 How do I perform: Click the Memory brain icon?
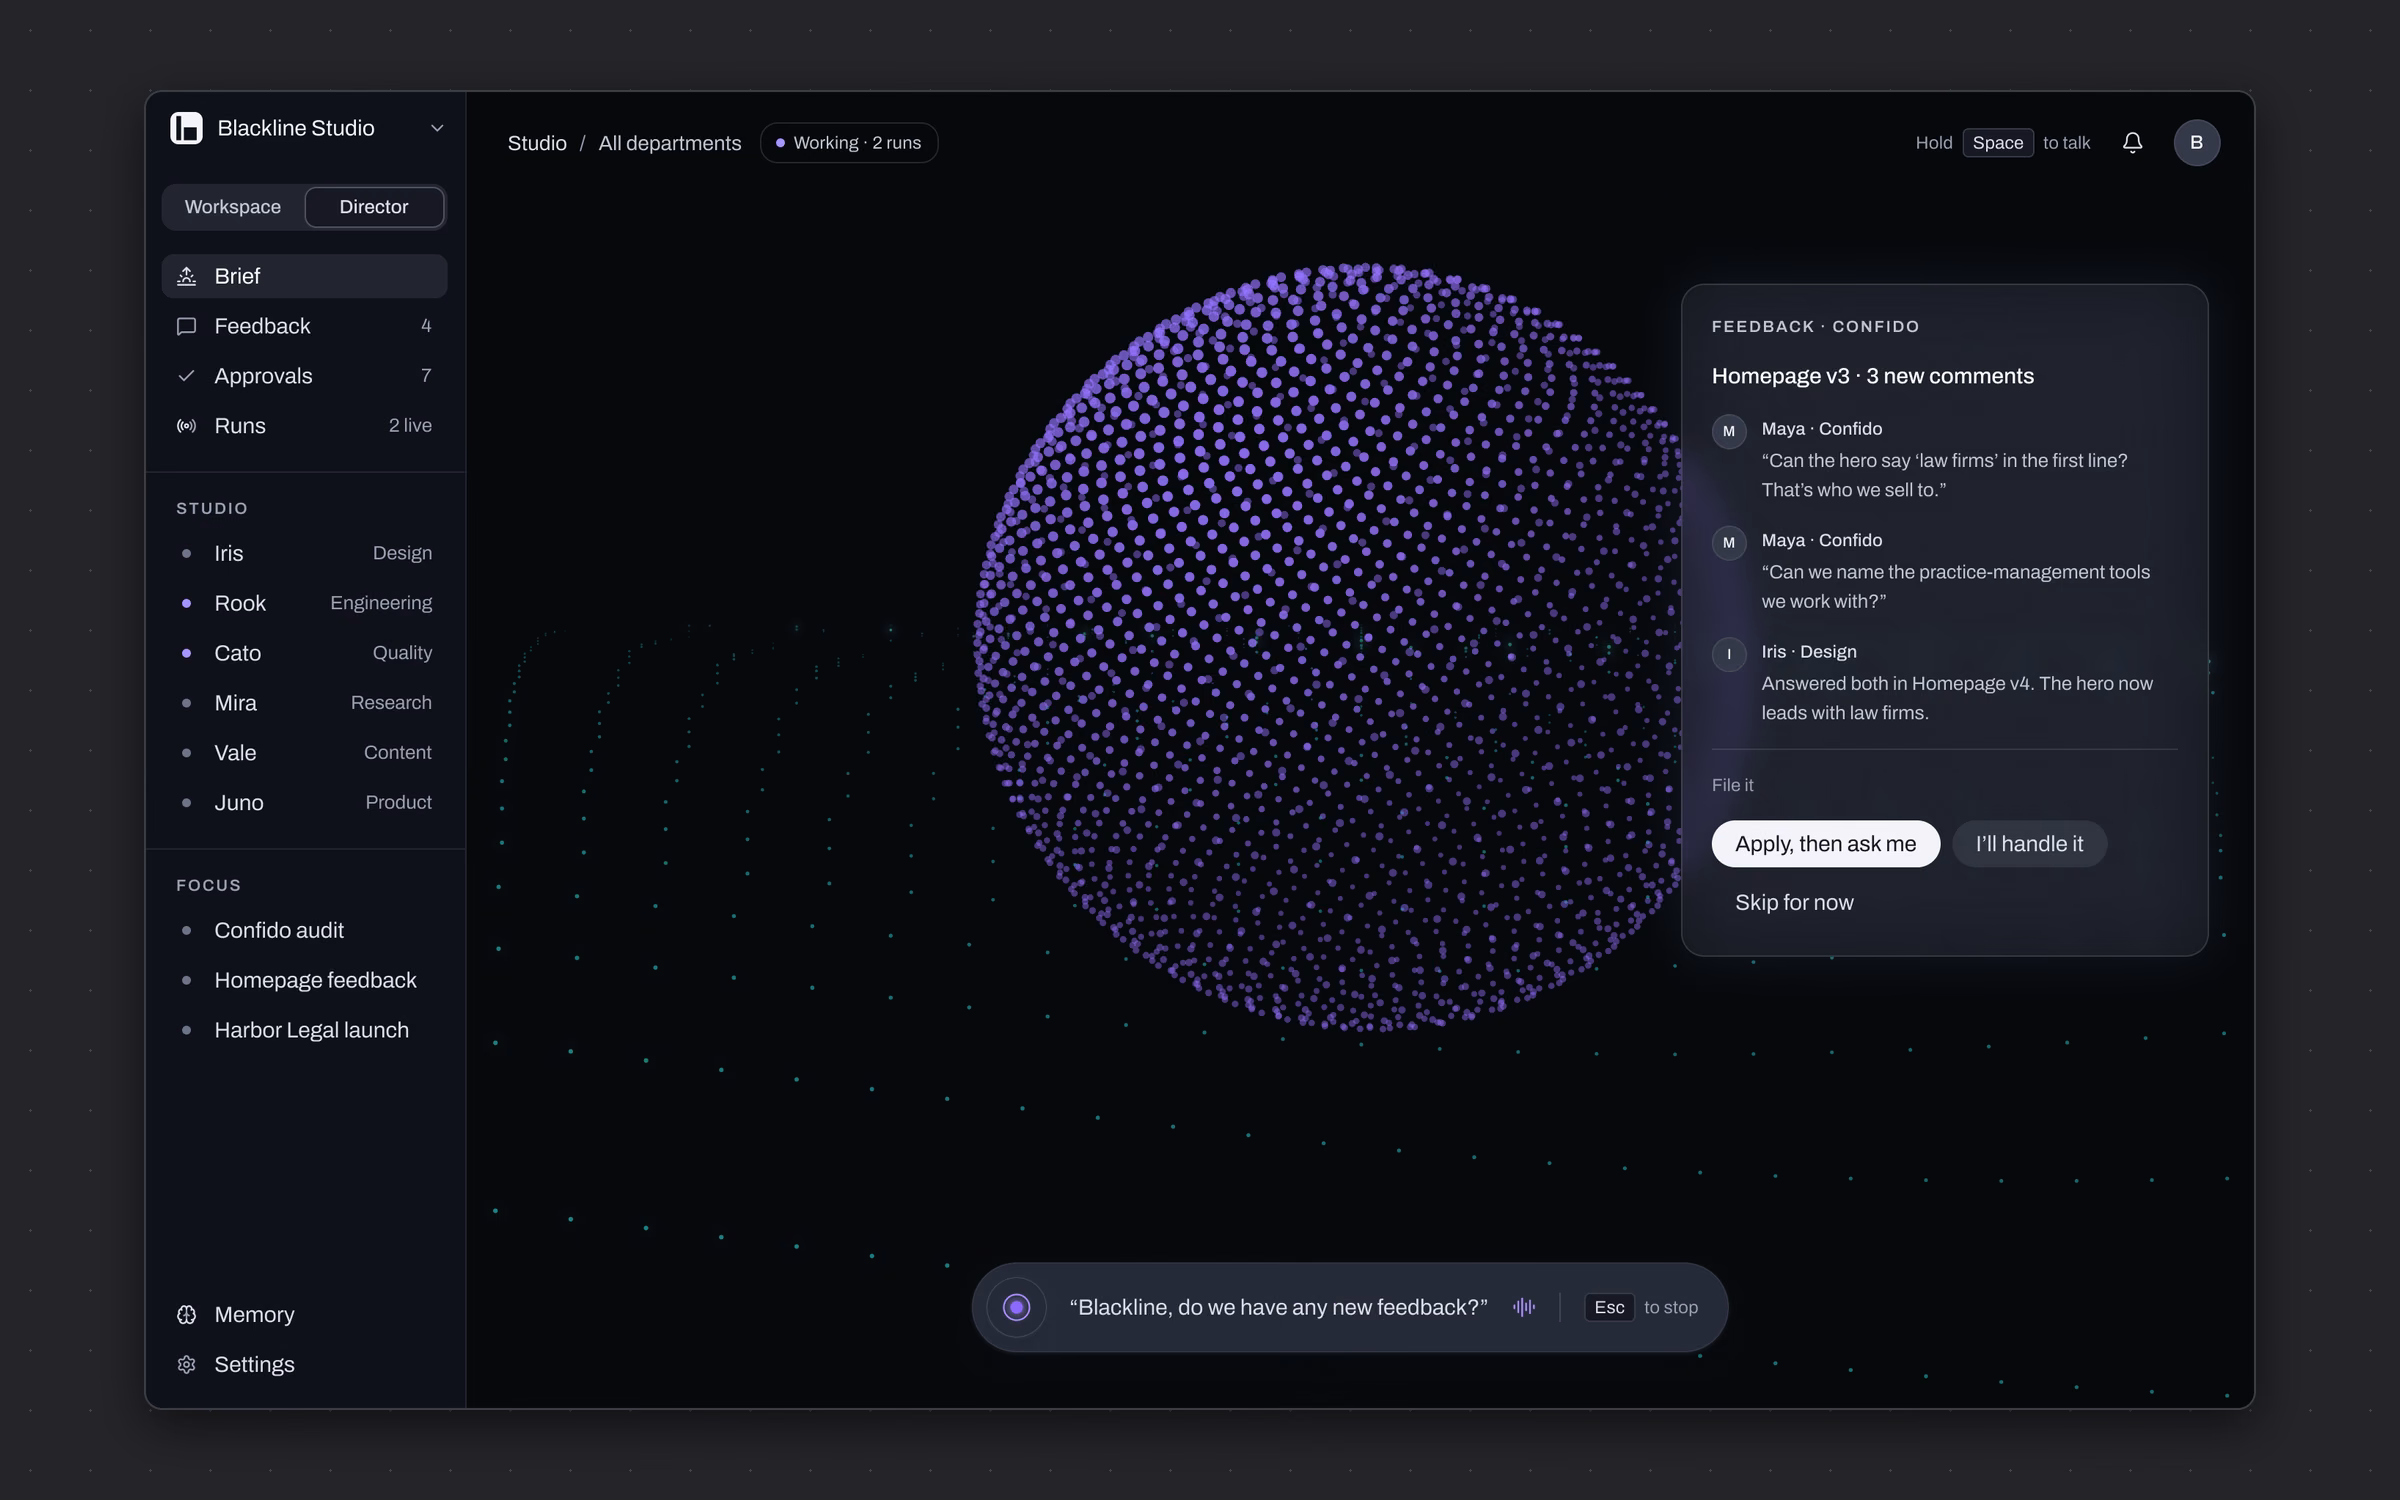click(x=186, y=1315)
